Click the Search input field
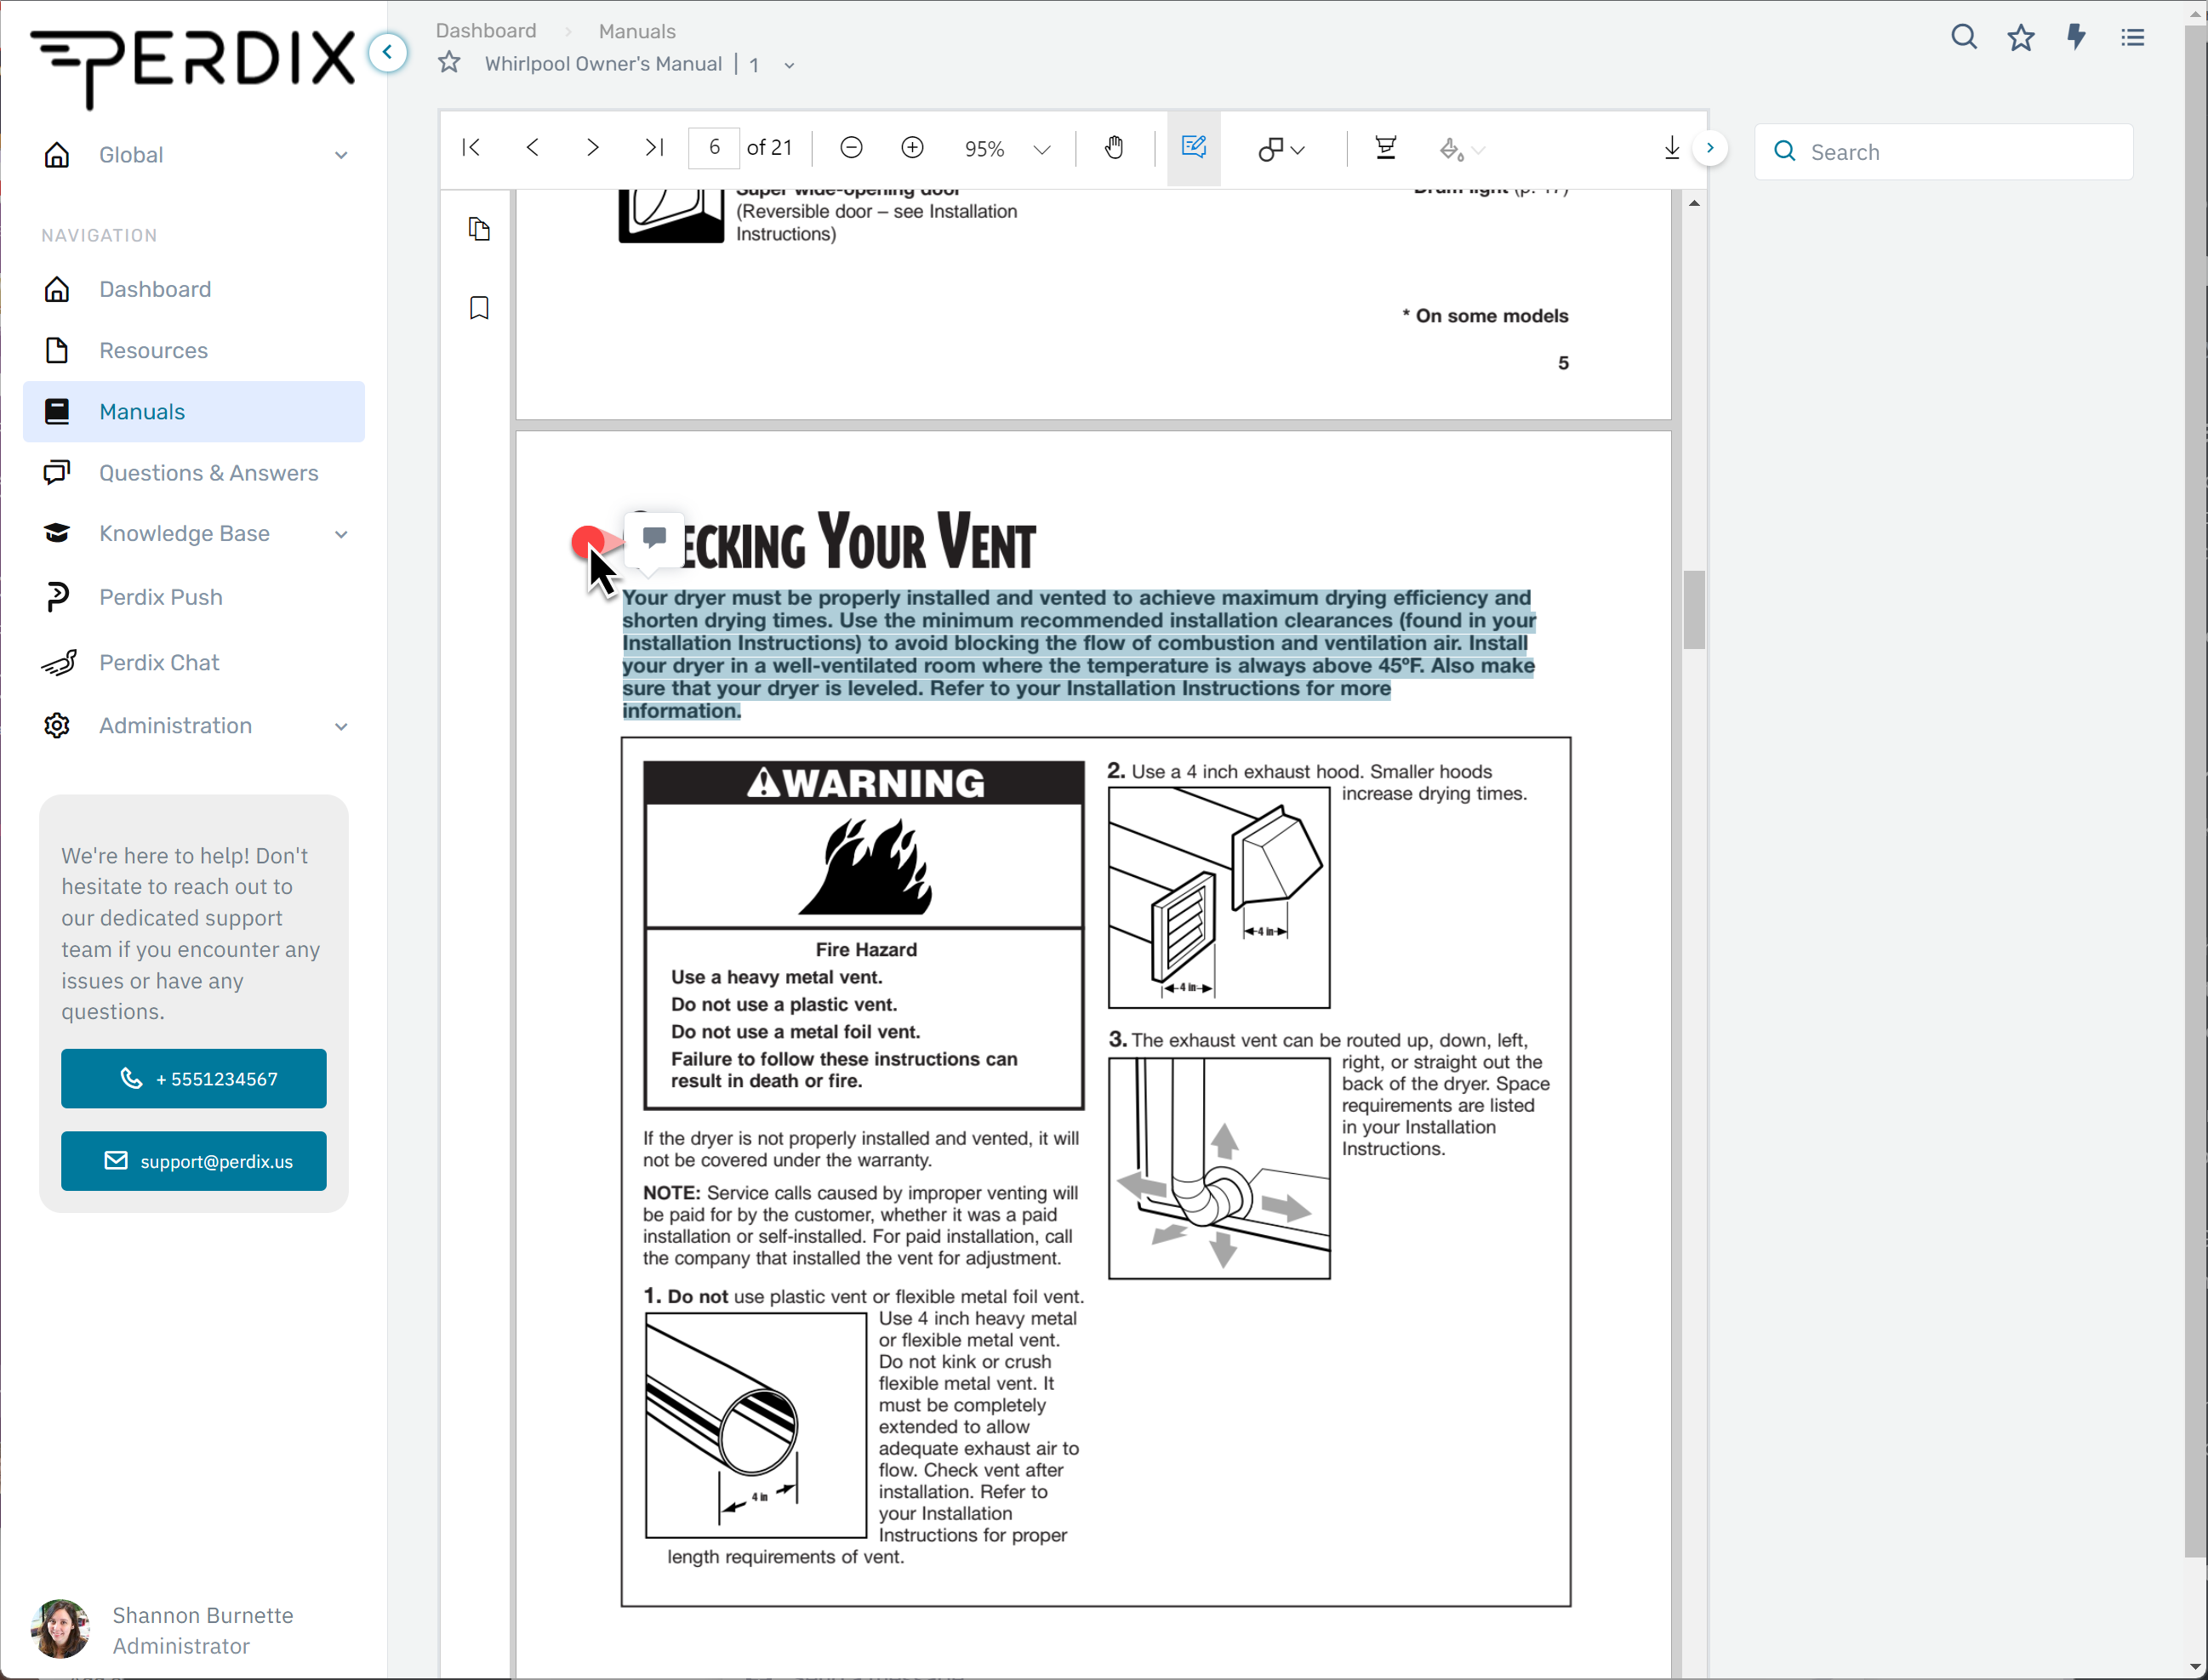2208x1680 pixels. 1943,152
